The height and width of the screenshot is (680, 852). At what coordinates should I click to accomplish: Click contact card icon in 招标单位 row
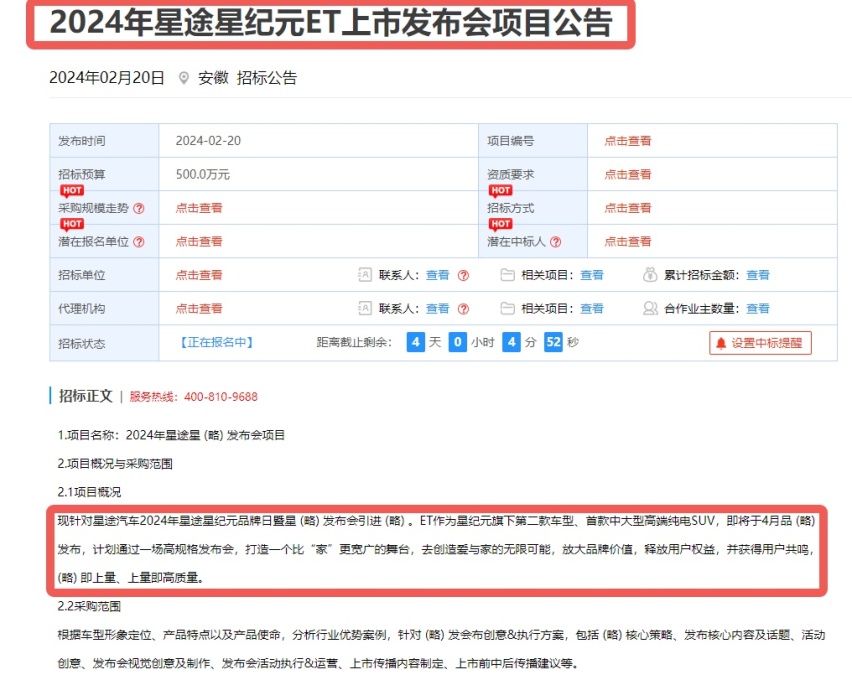coord(365,275)
